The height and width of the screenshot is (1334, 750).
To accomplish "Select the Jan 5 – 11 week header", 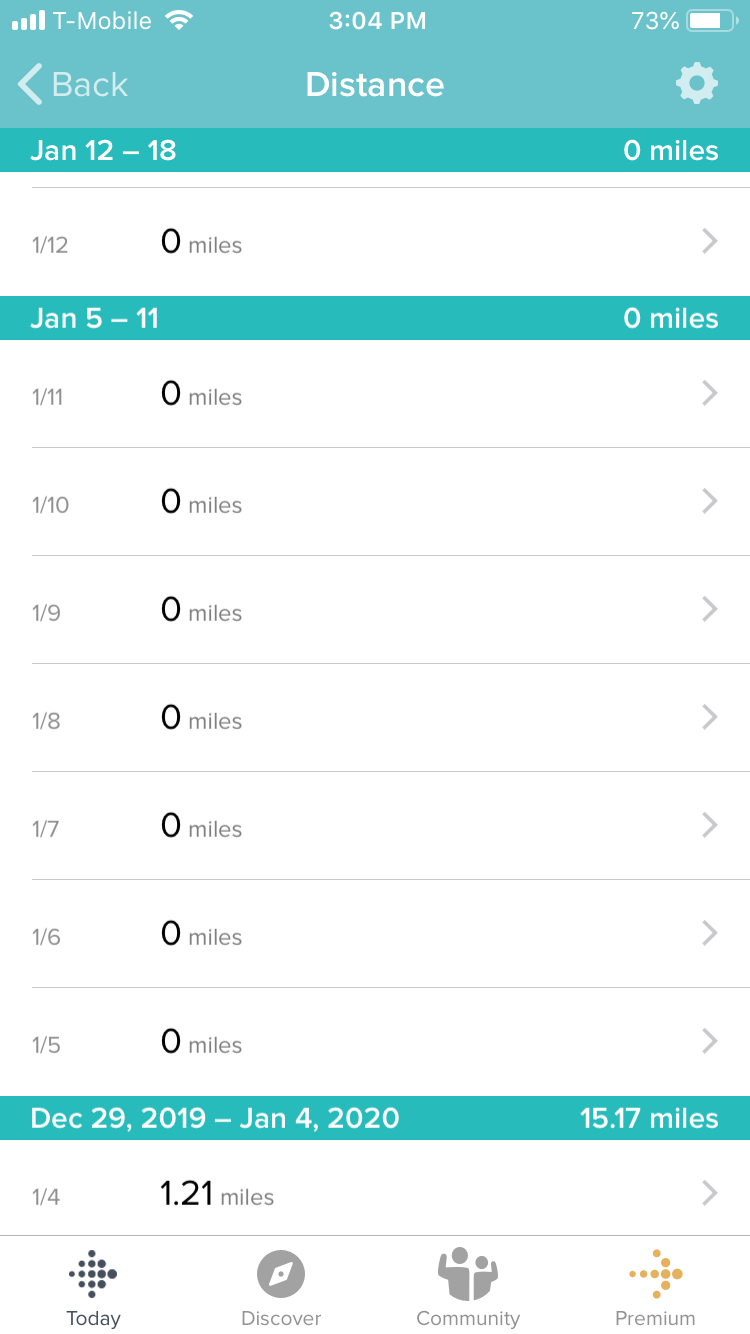I will click(x=95, y=318).
